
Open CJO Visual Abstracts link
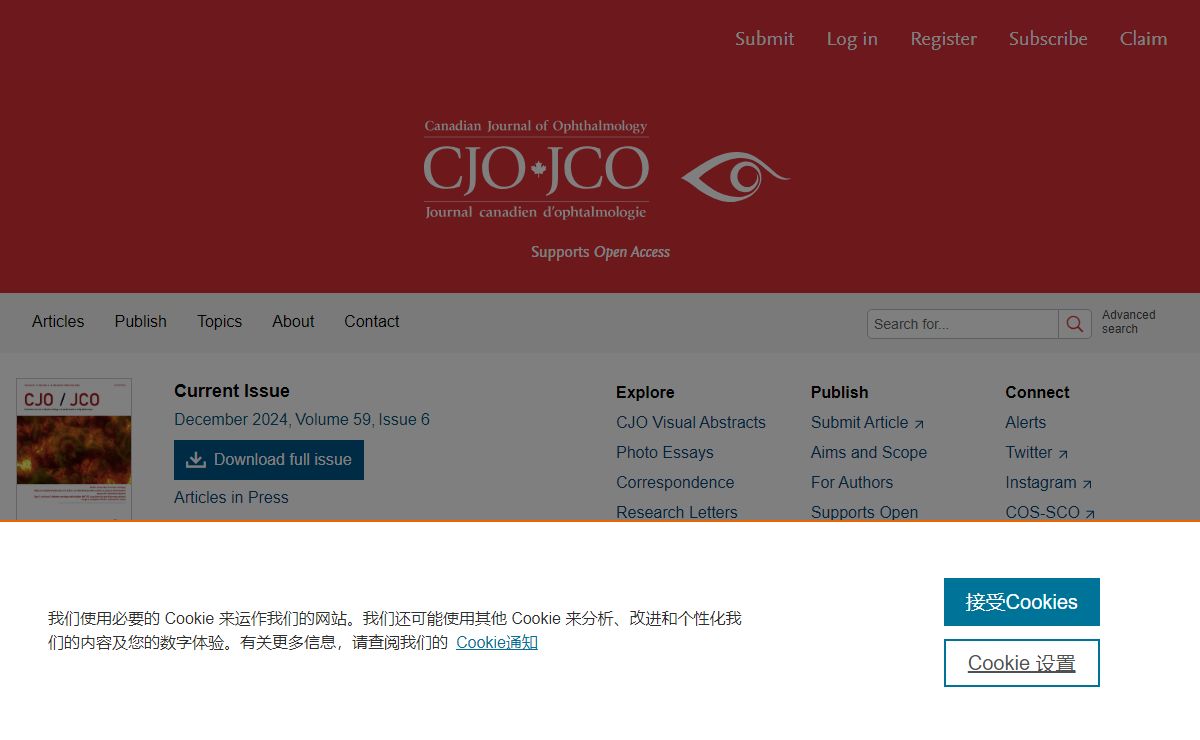coord(691,423)
